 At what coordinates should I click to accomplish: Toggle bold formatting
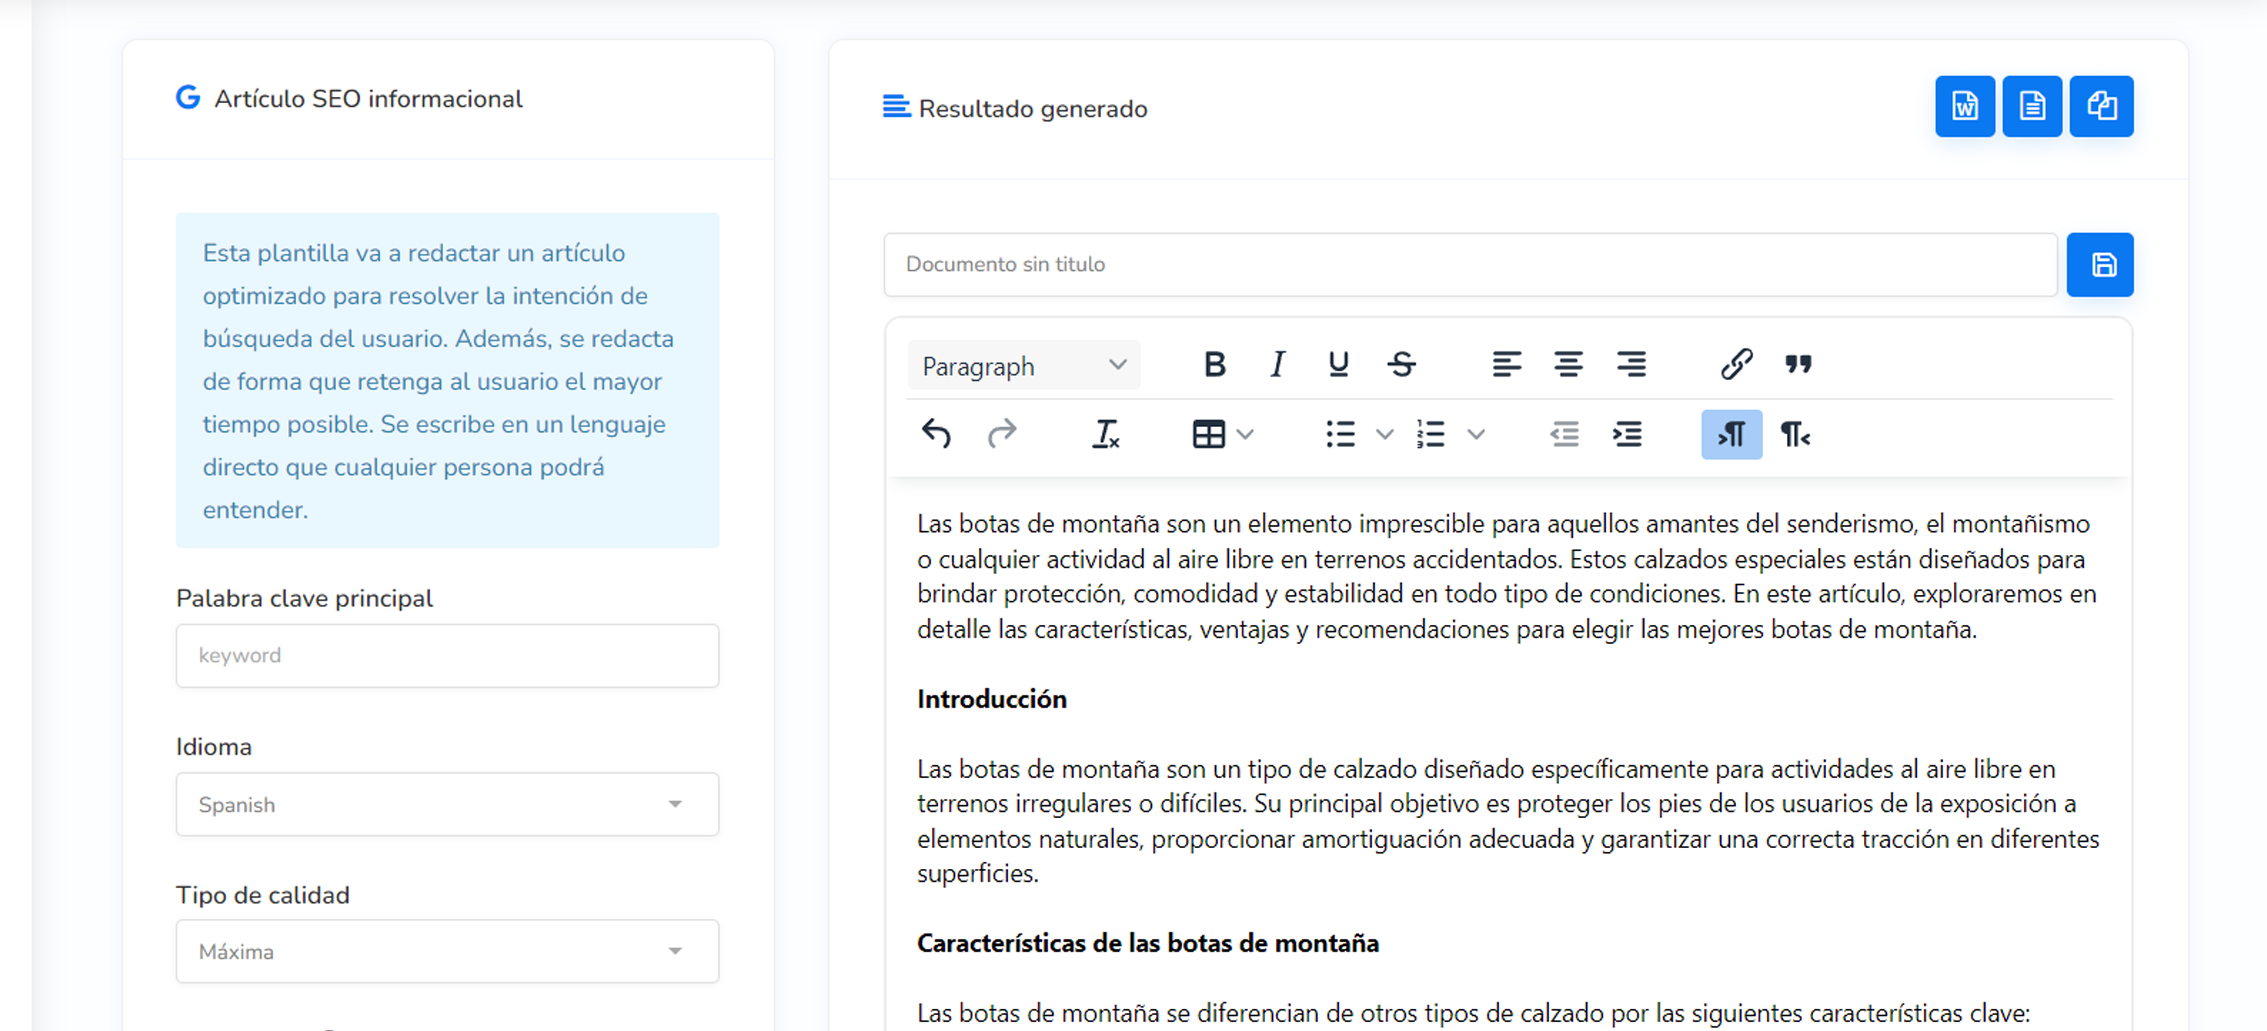pyautogui.click(x=1214, y=365)
